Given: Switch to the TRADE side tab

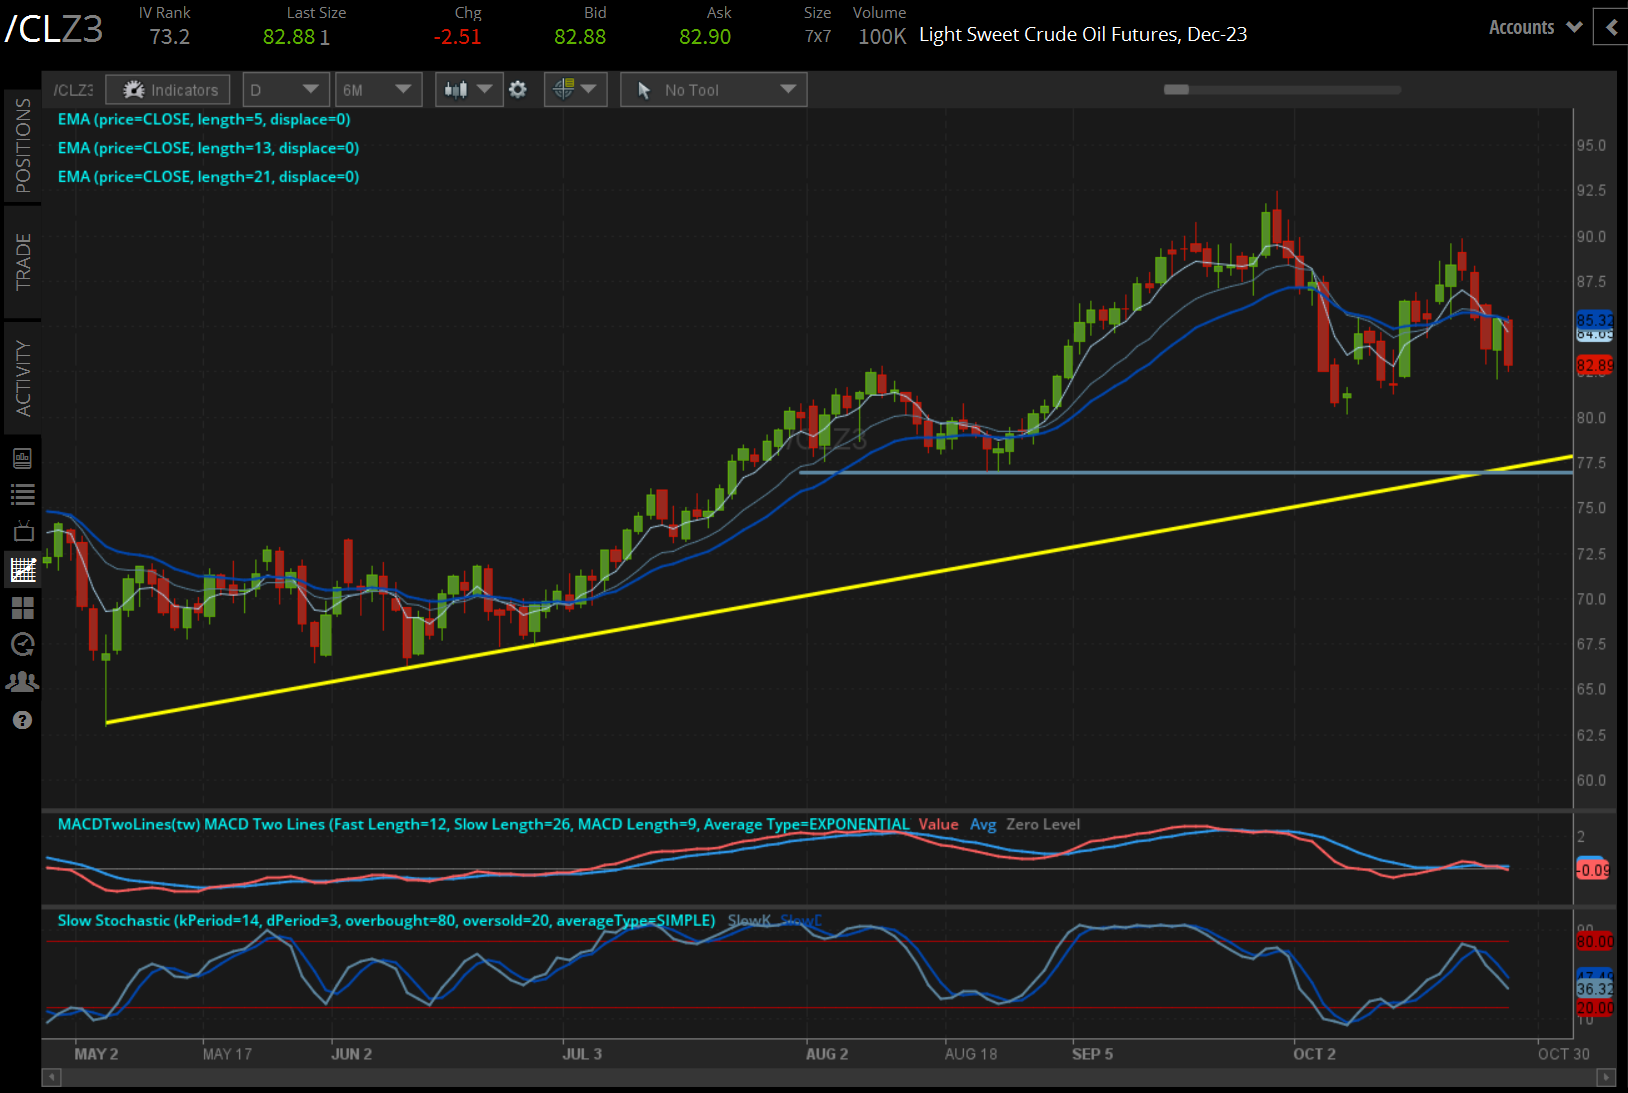Looking at the screenshot, I should tap(22, 261).
